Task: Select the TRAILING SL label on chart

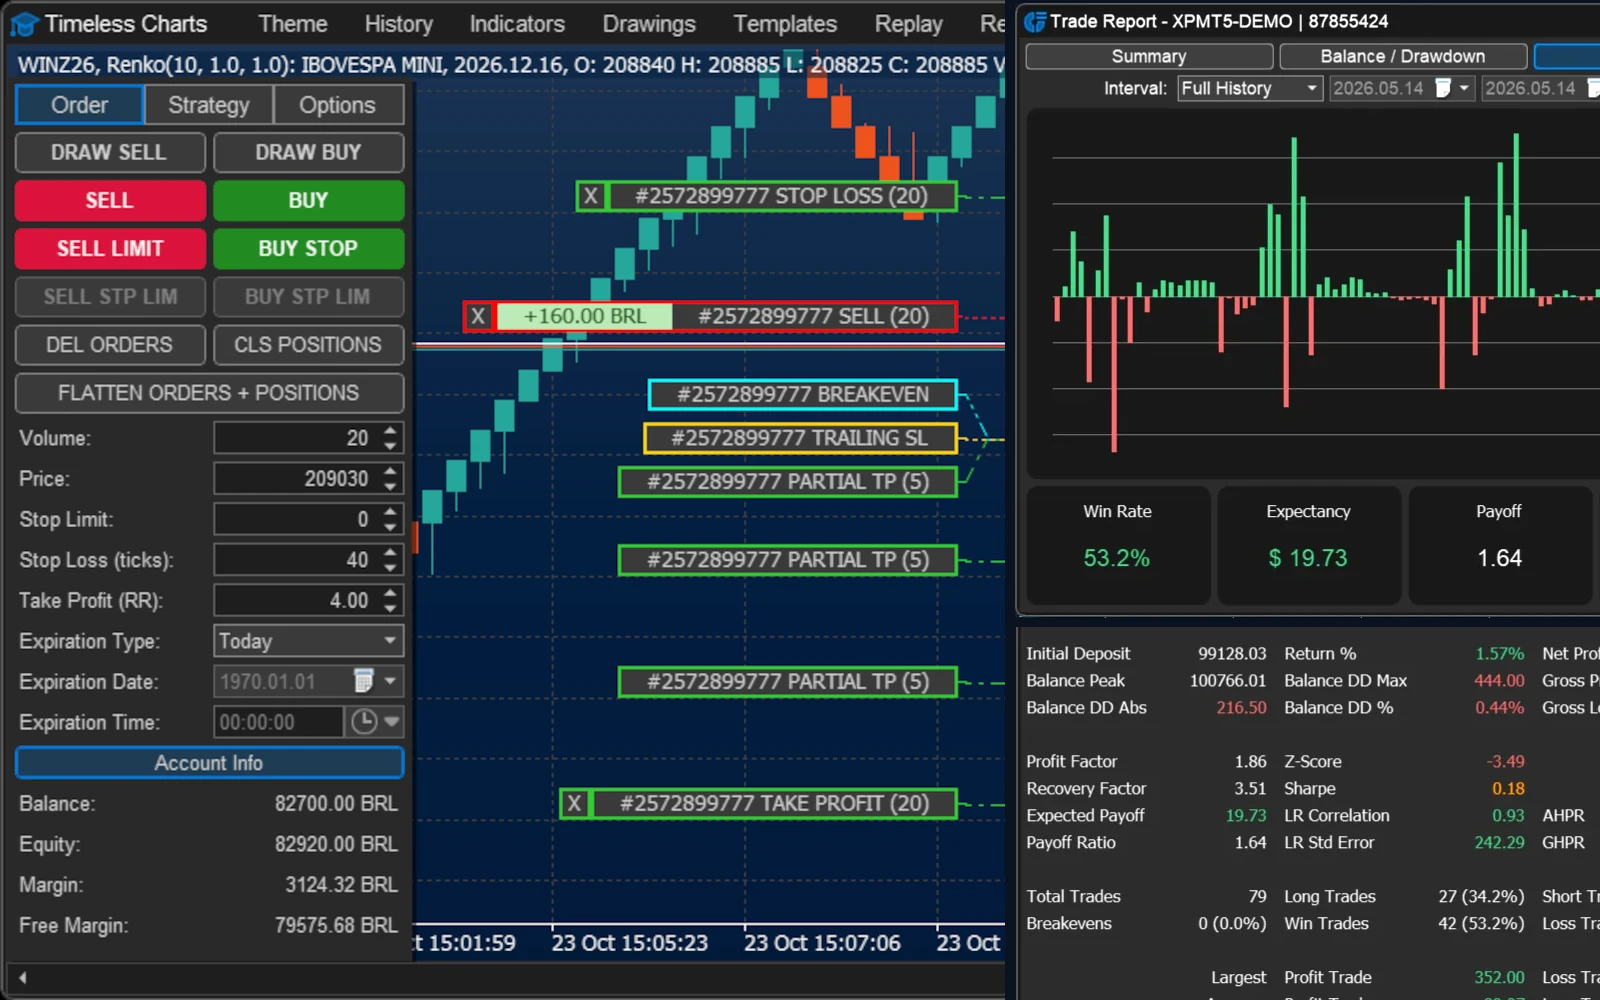Action: pyautogui.click(x=800, y=438)
